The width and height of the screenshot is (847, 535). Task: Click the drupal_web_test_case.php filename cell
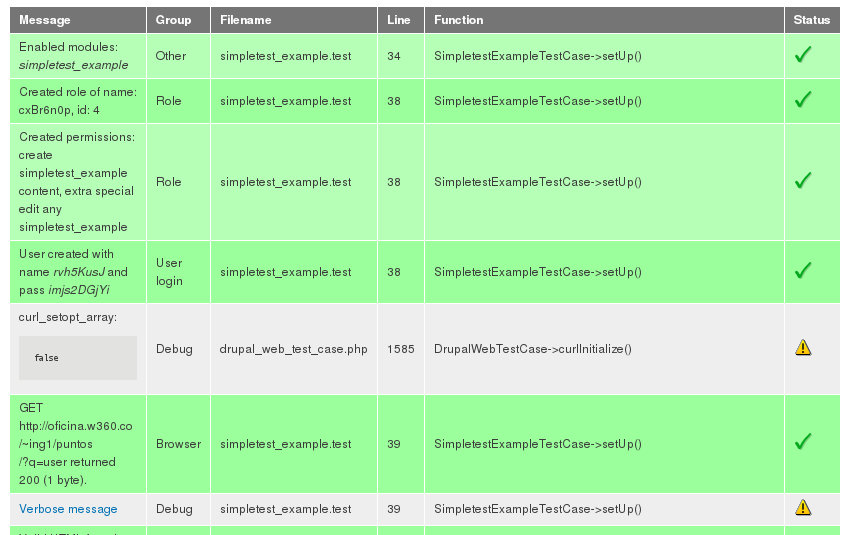293,349
